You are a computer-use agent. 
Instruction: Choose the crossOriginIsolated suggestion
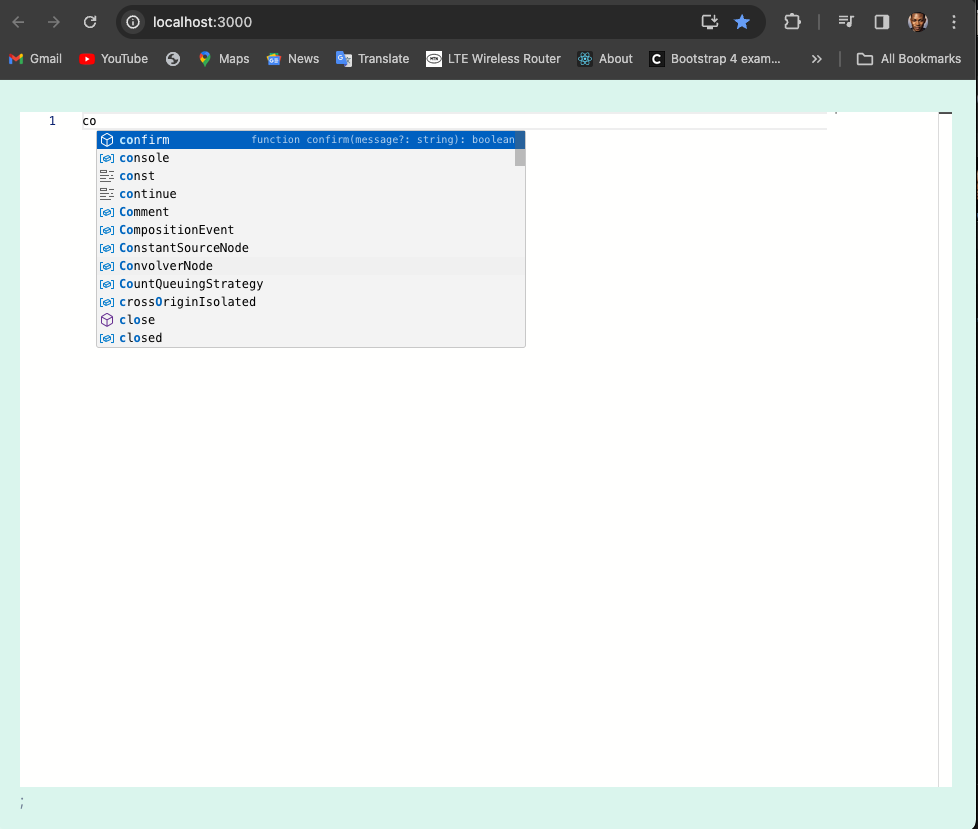pyautogui.click(x=187, y=302)
